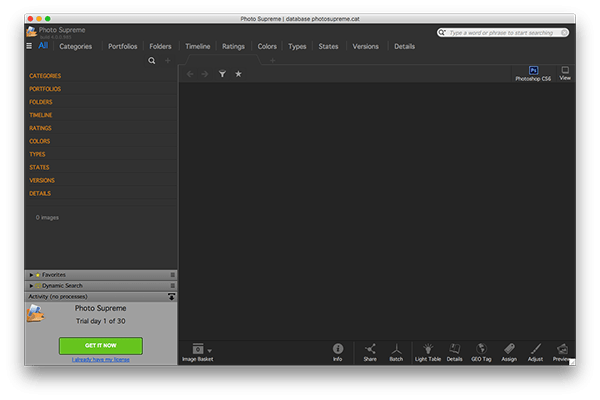Viewport: 600px width, 400px height.
Task: Switch to the Ratings tab
Action: pos(233,46)
